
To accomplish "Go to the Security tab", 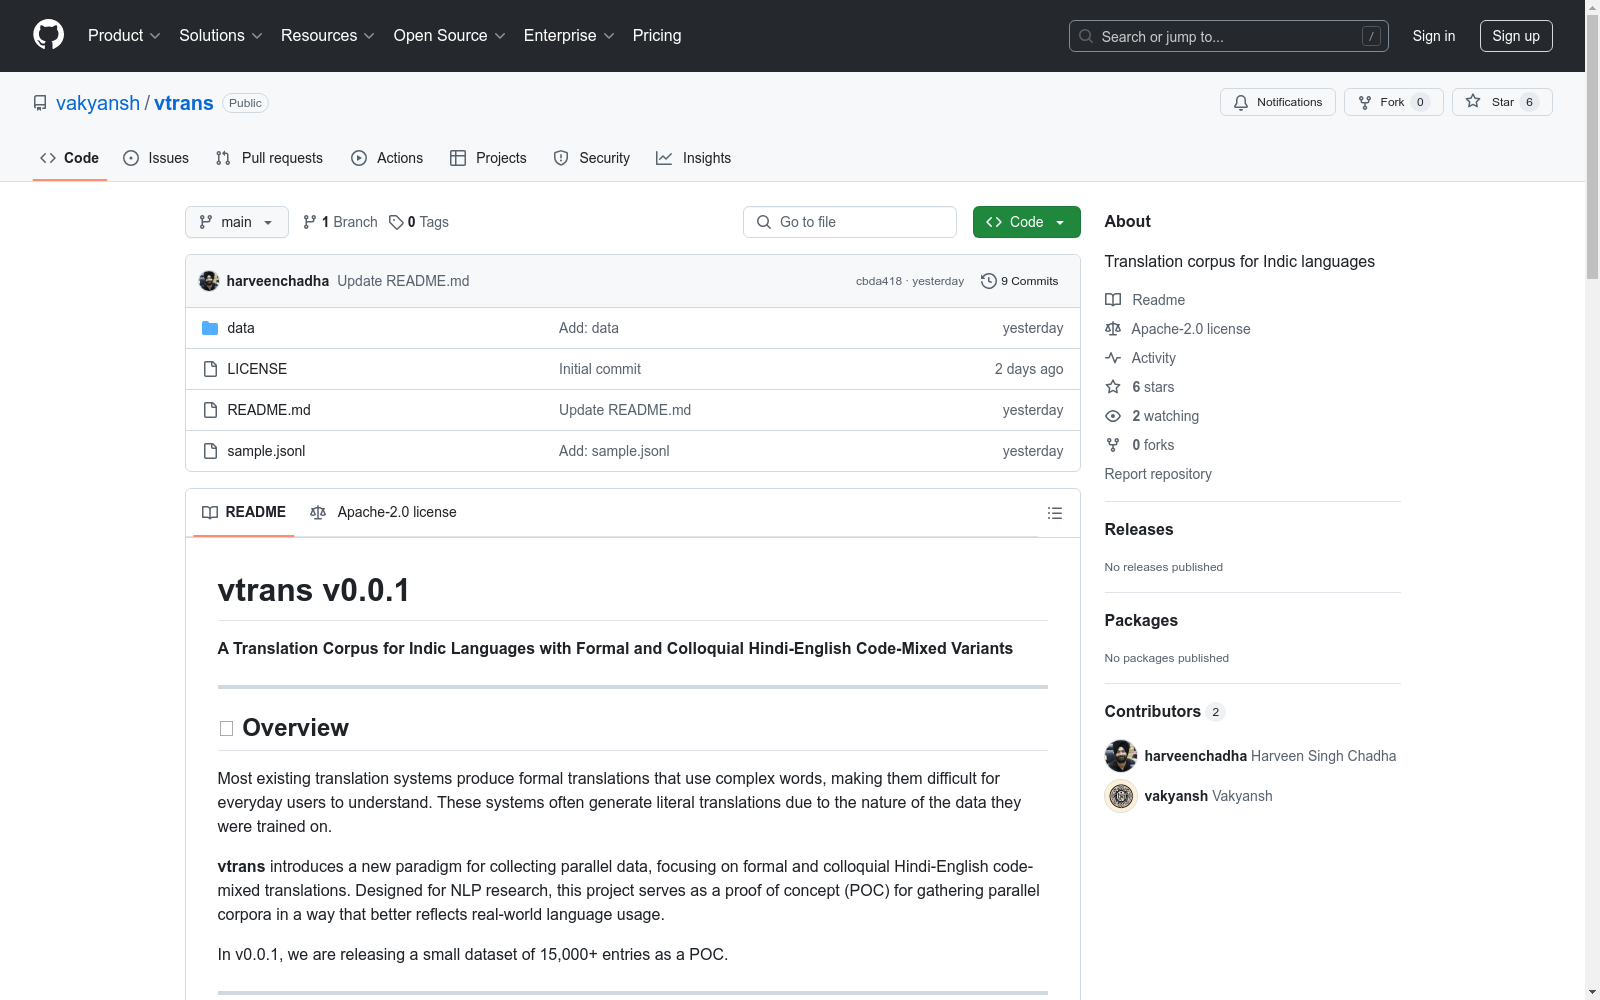I will (592, 158).
